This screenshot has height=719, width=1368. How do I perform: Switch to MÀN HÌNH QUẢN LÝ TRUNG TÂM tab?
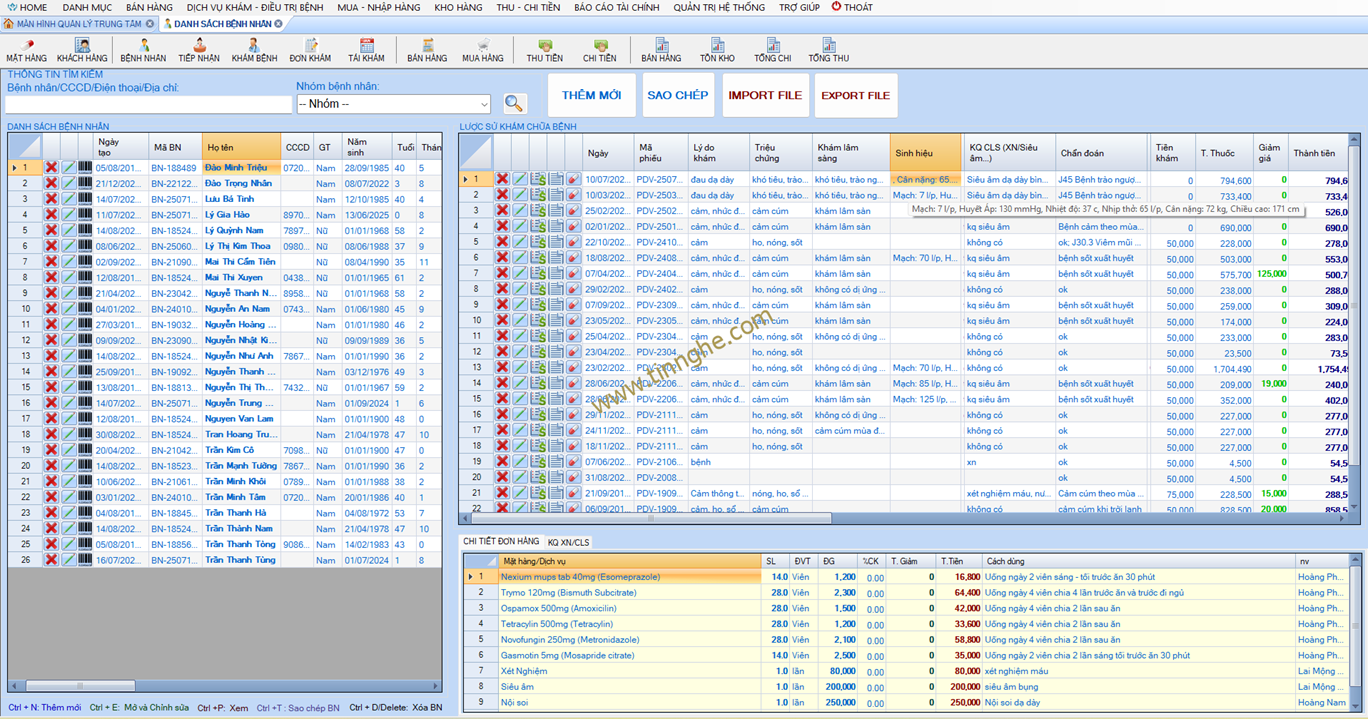78,23
